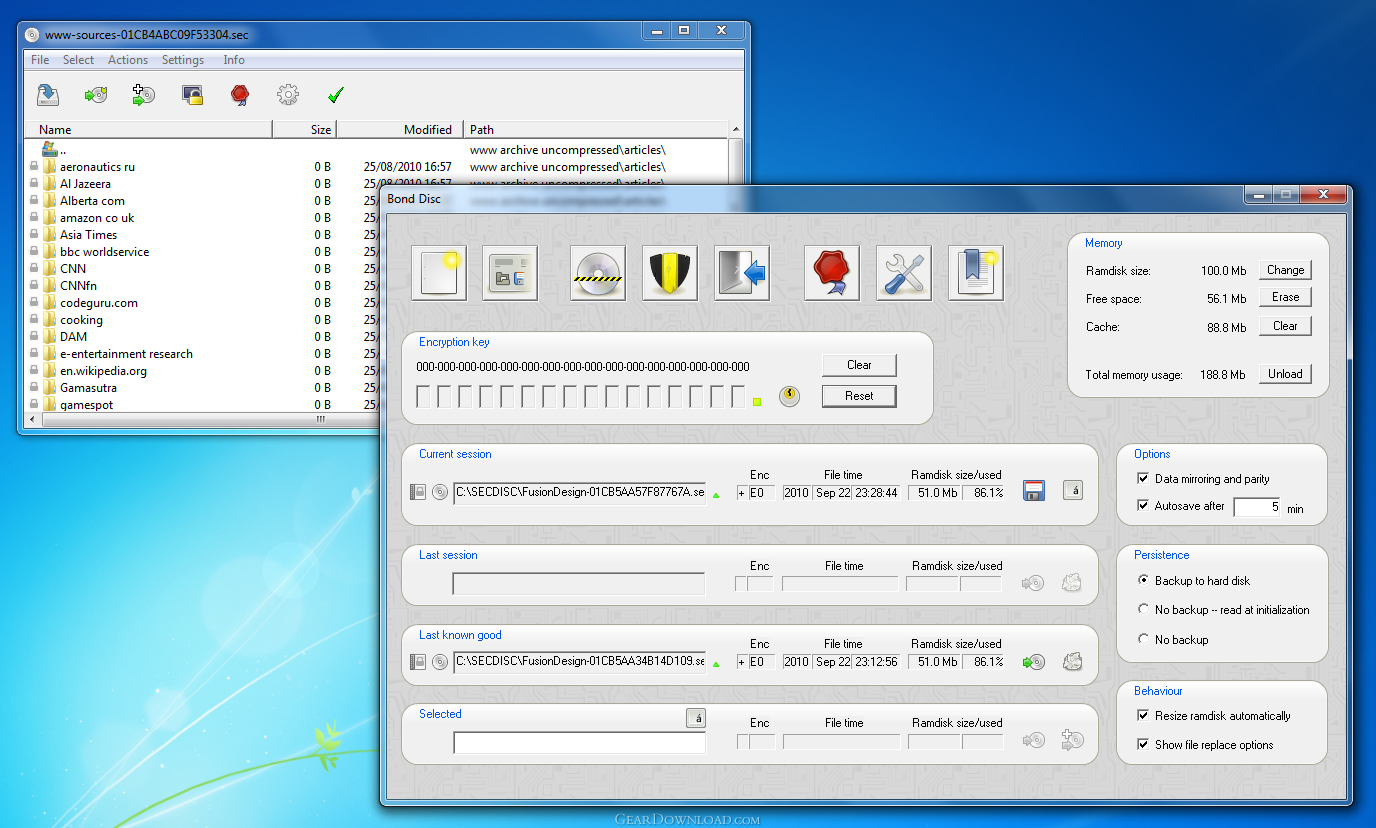Open the Select menu
This screenshot has height=828, width=1376.
point(78,60)
